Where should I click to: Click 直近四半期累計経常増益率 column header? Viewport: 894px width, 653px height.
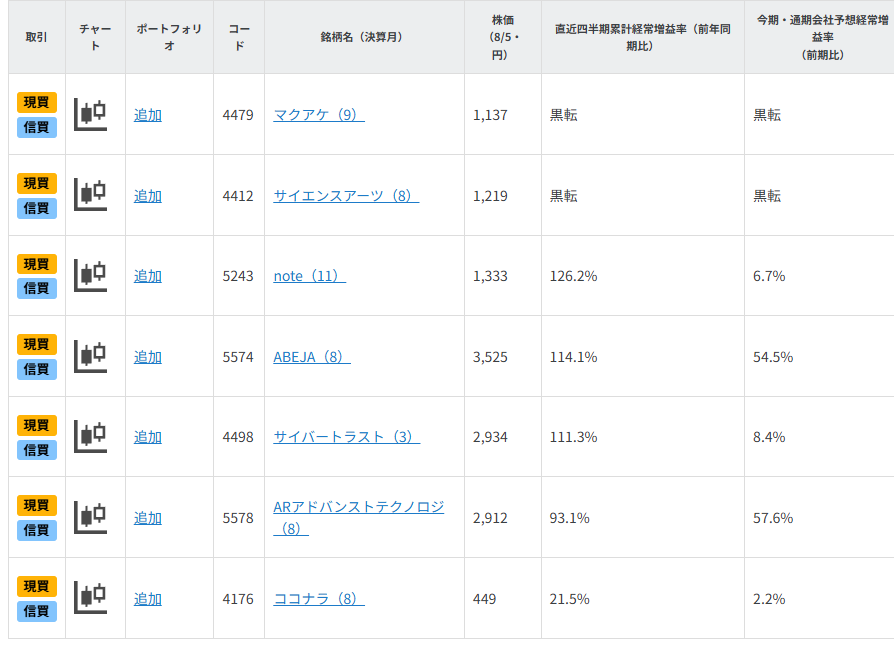(643, 37)
